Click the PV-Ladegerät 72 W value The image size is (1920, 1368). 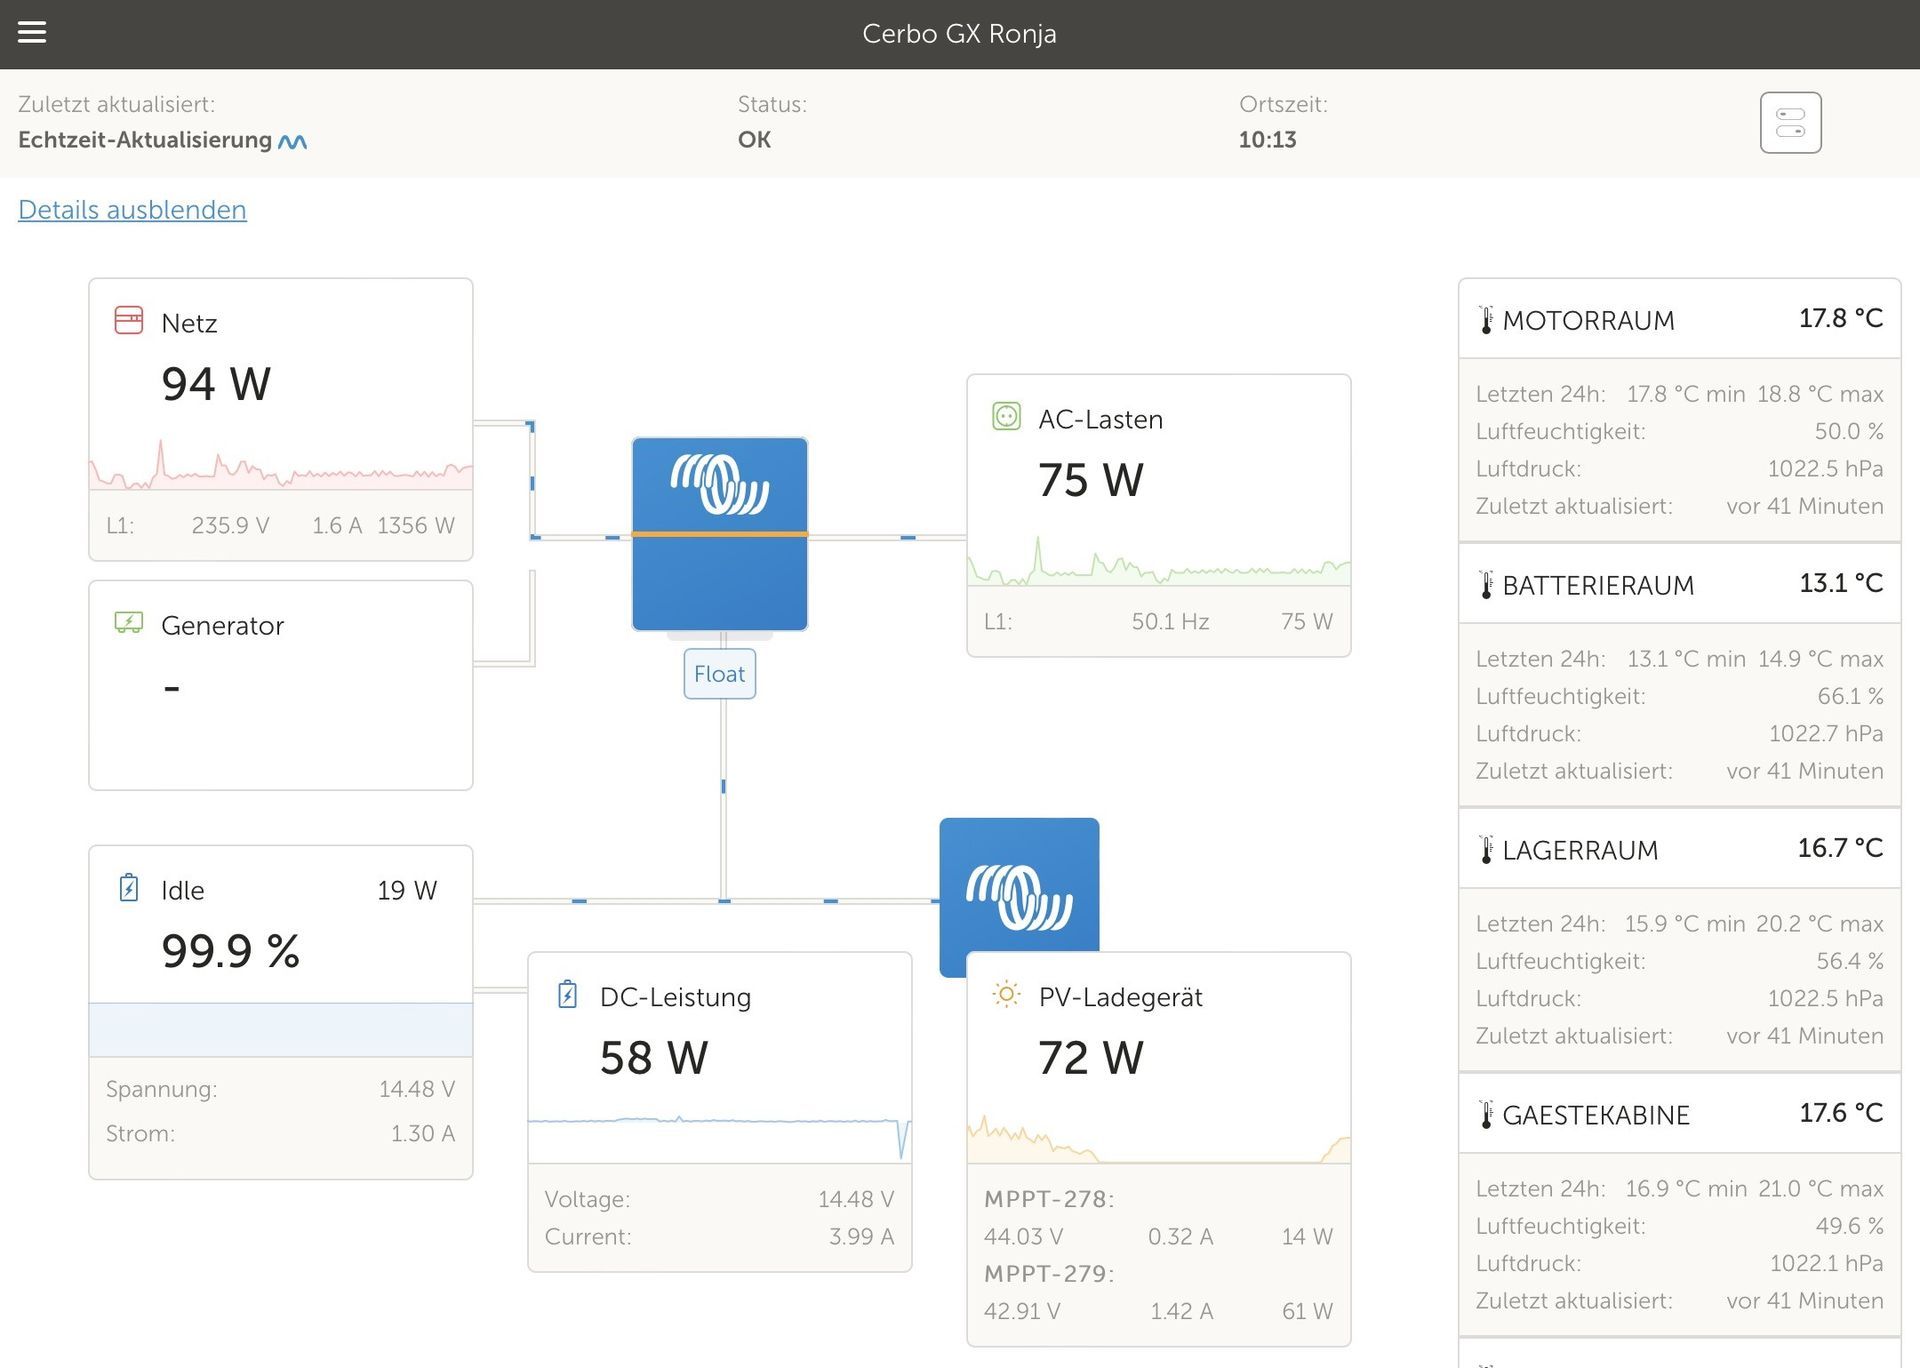point(1091,1058)
